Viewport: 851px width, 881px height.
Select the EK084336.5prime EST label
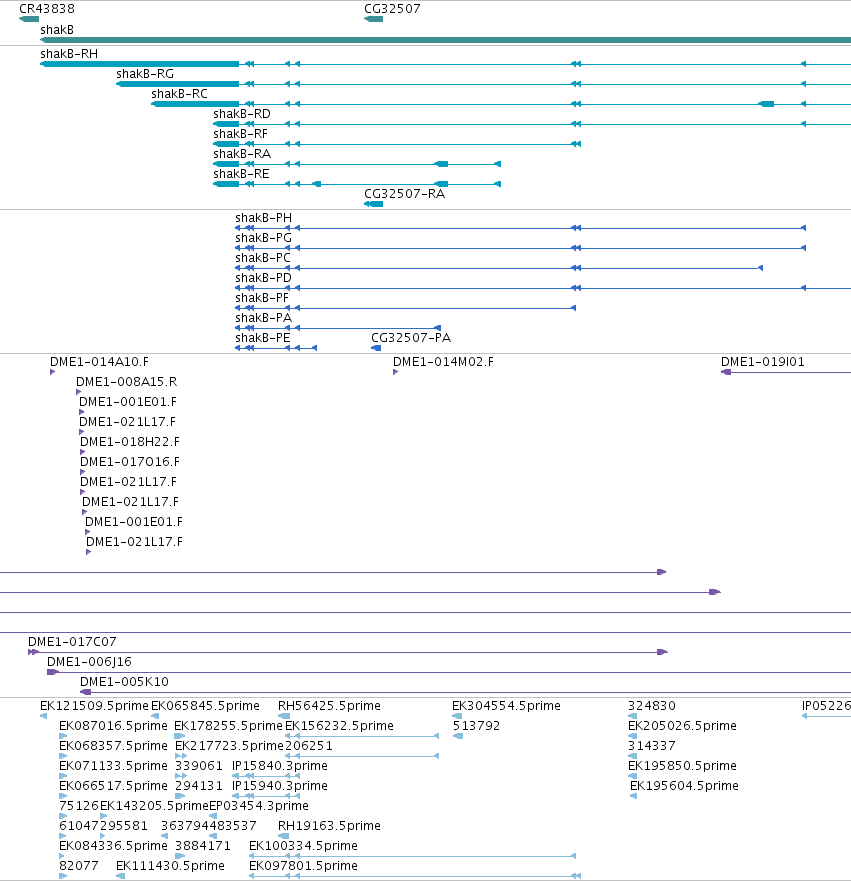pyautogui.click(x=113, y=846)
